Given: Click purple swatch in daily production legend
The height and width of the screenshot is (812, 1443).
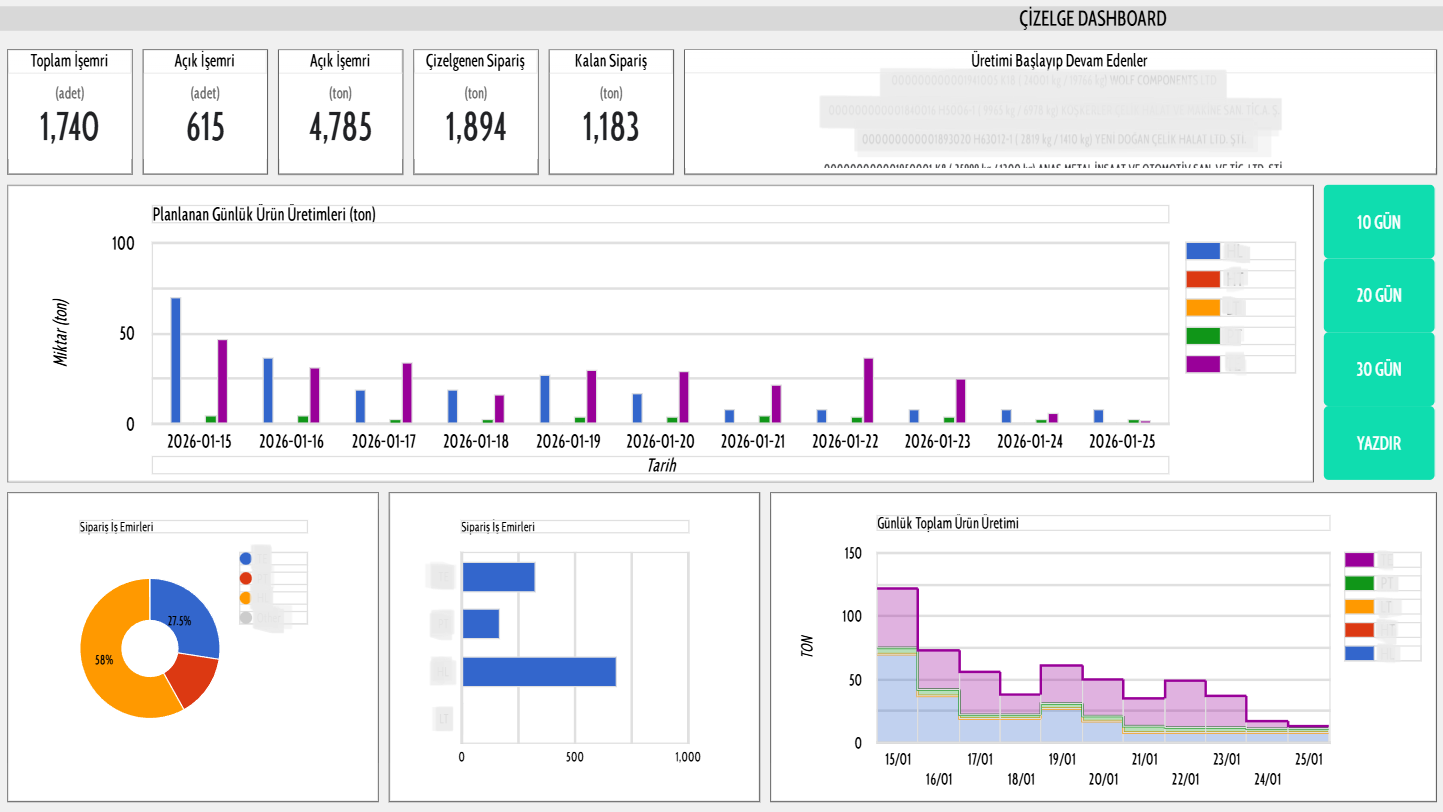Looking at the screenshot, I should click(1203, 364).
